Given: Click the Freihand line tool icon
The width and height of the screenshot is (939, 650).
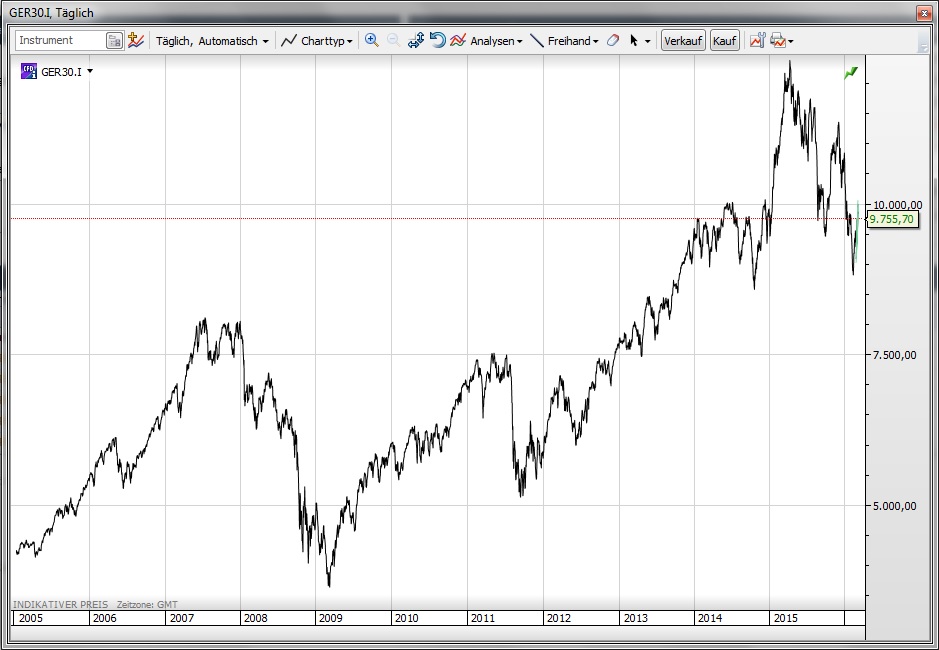Looking at the screenshot, I should (x=537, y=41).
